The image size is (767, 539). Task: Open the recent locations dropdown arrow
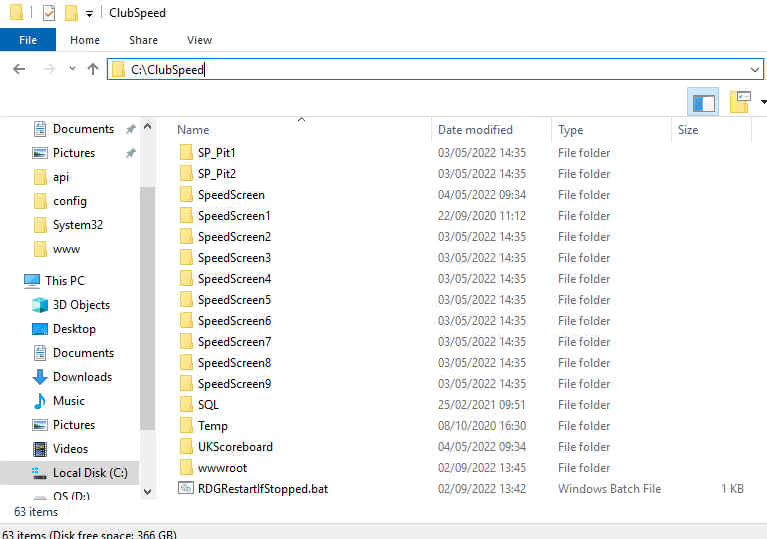click(72, 69)
